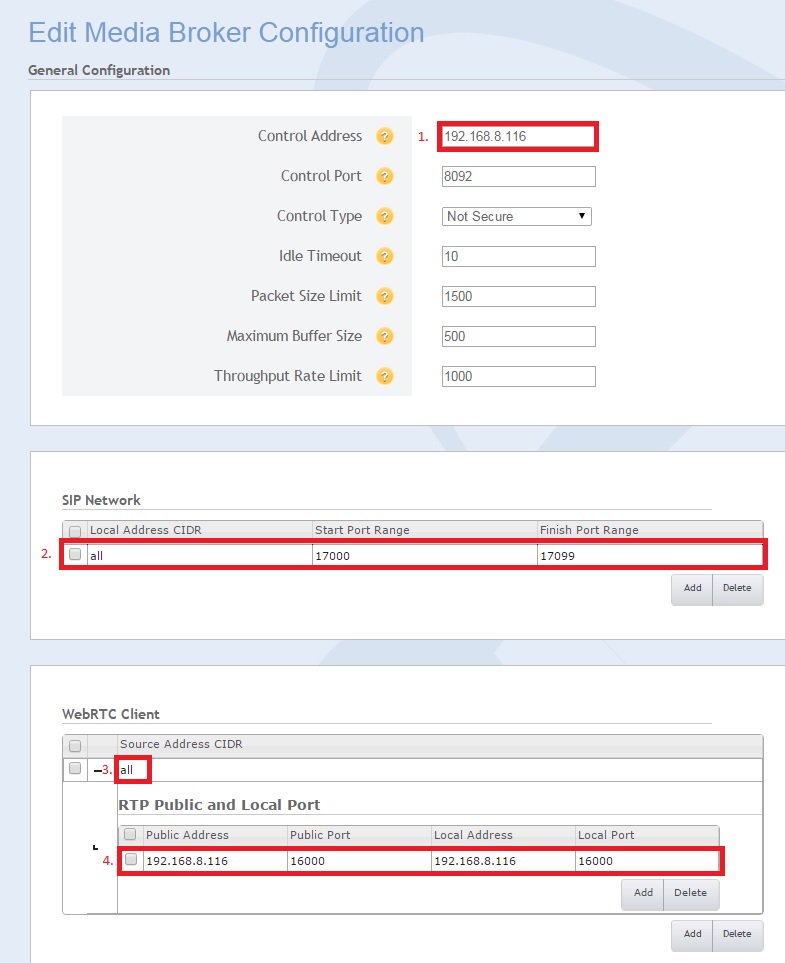Click Public Address column header

pos(215,835)
